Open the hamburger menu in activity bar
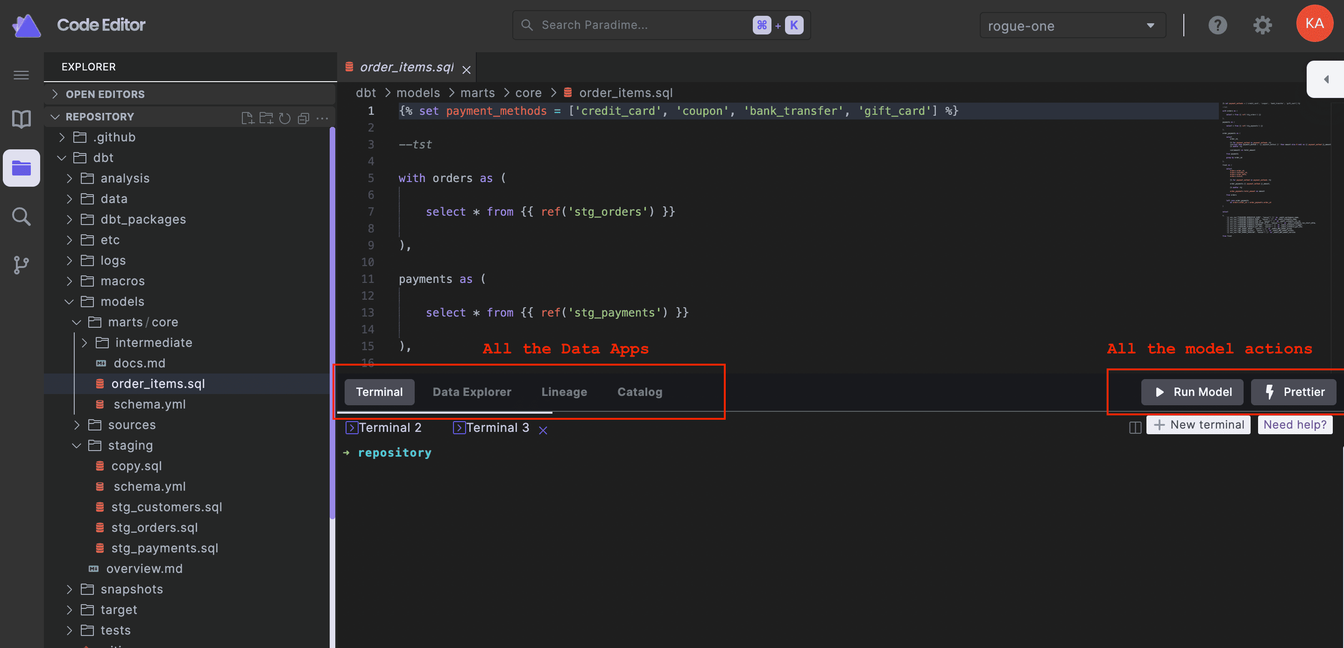The height and width of the screenshot is (648, 1344). (x=21, y=75)
